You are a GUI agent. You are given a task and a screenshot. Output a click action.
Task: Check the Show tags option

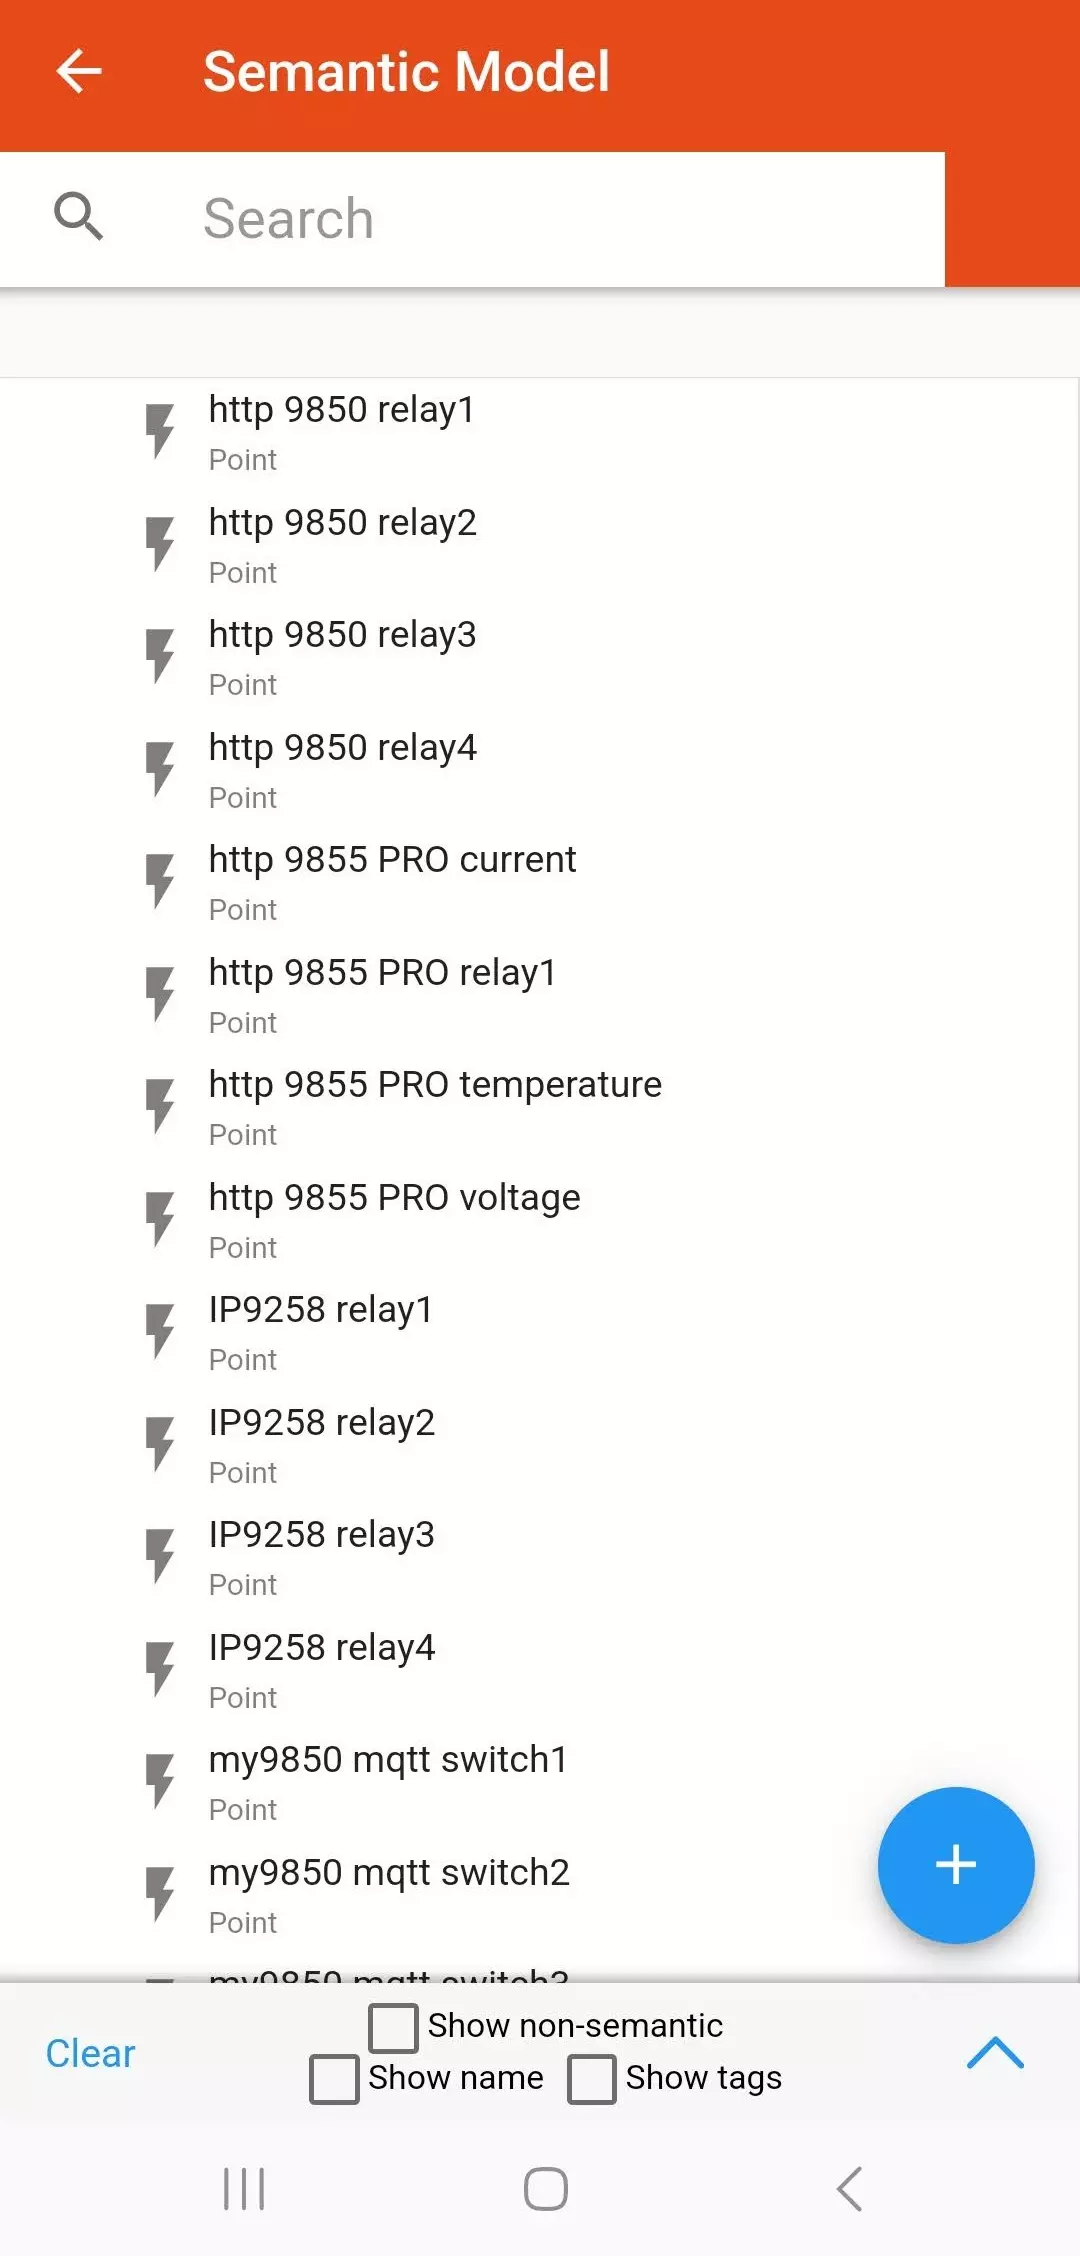point(592,2079)
